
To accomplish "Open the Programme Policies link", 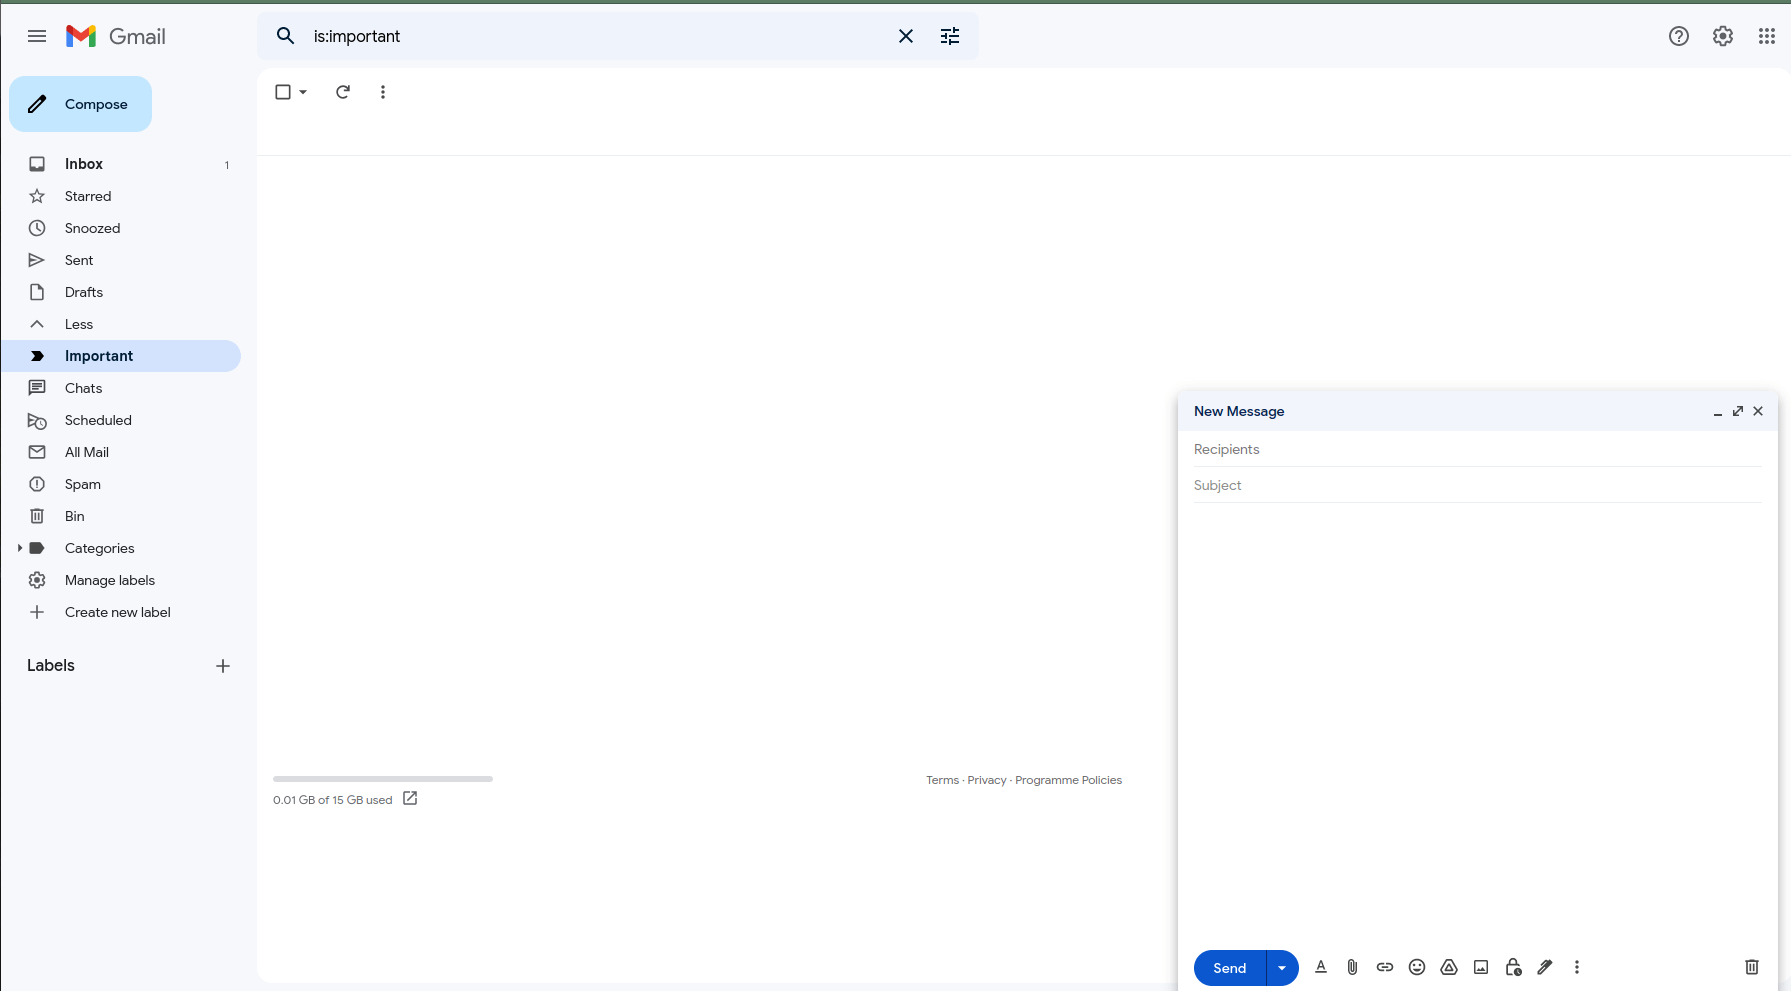I will 1067,780.
